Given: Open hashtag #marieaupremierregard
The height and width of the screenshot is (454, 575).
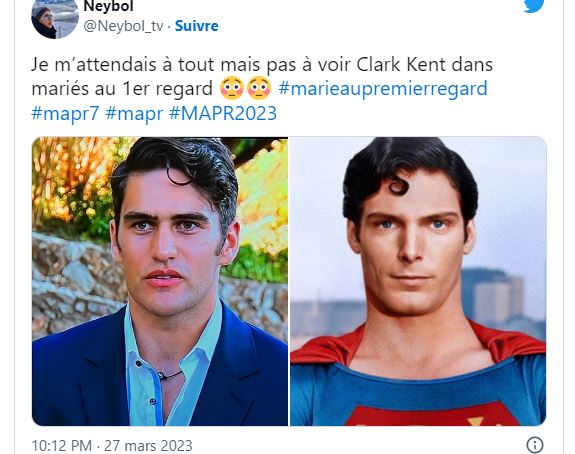Looking at the screenshot, I should point(383,89).
